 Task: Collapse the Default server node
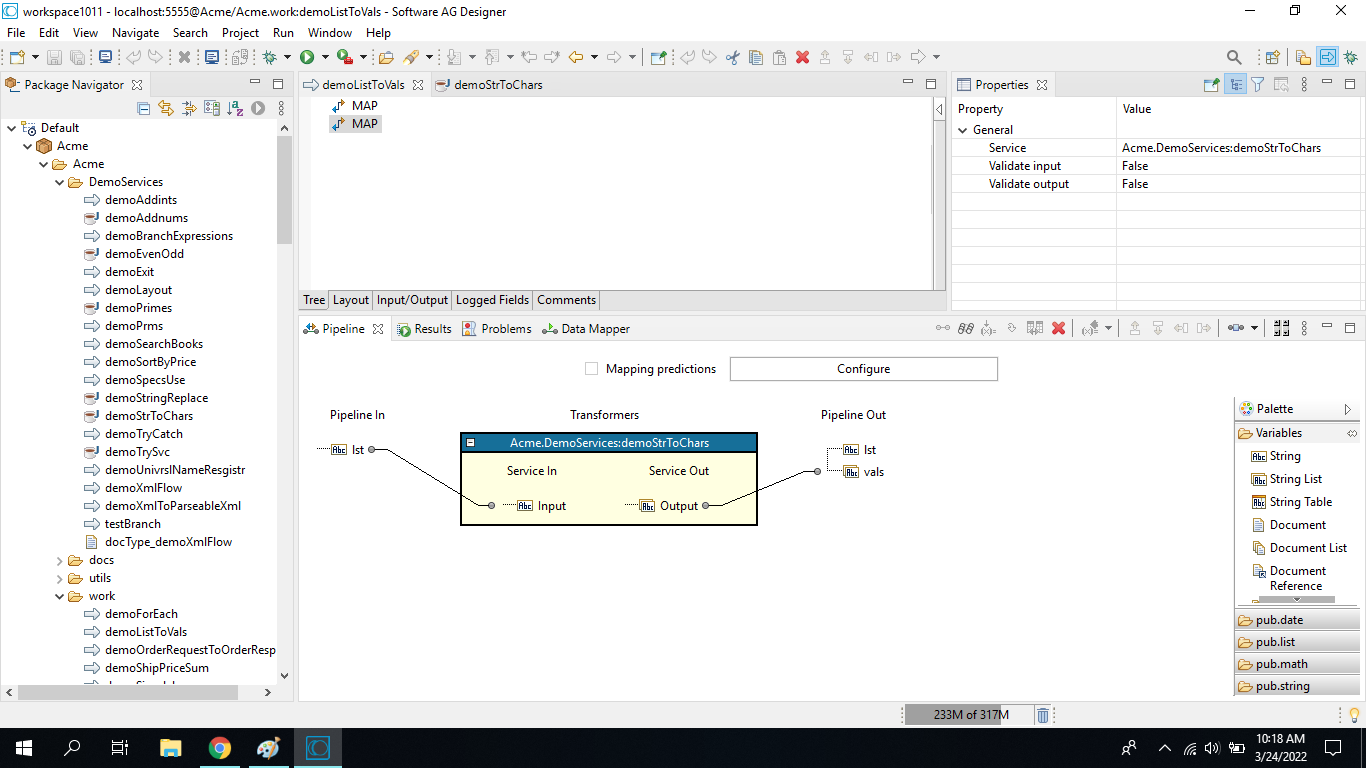(11, 128)
